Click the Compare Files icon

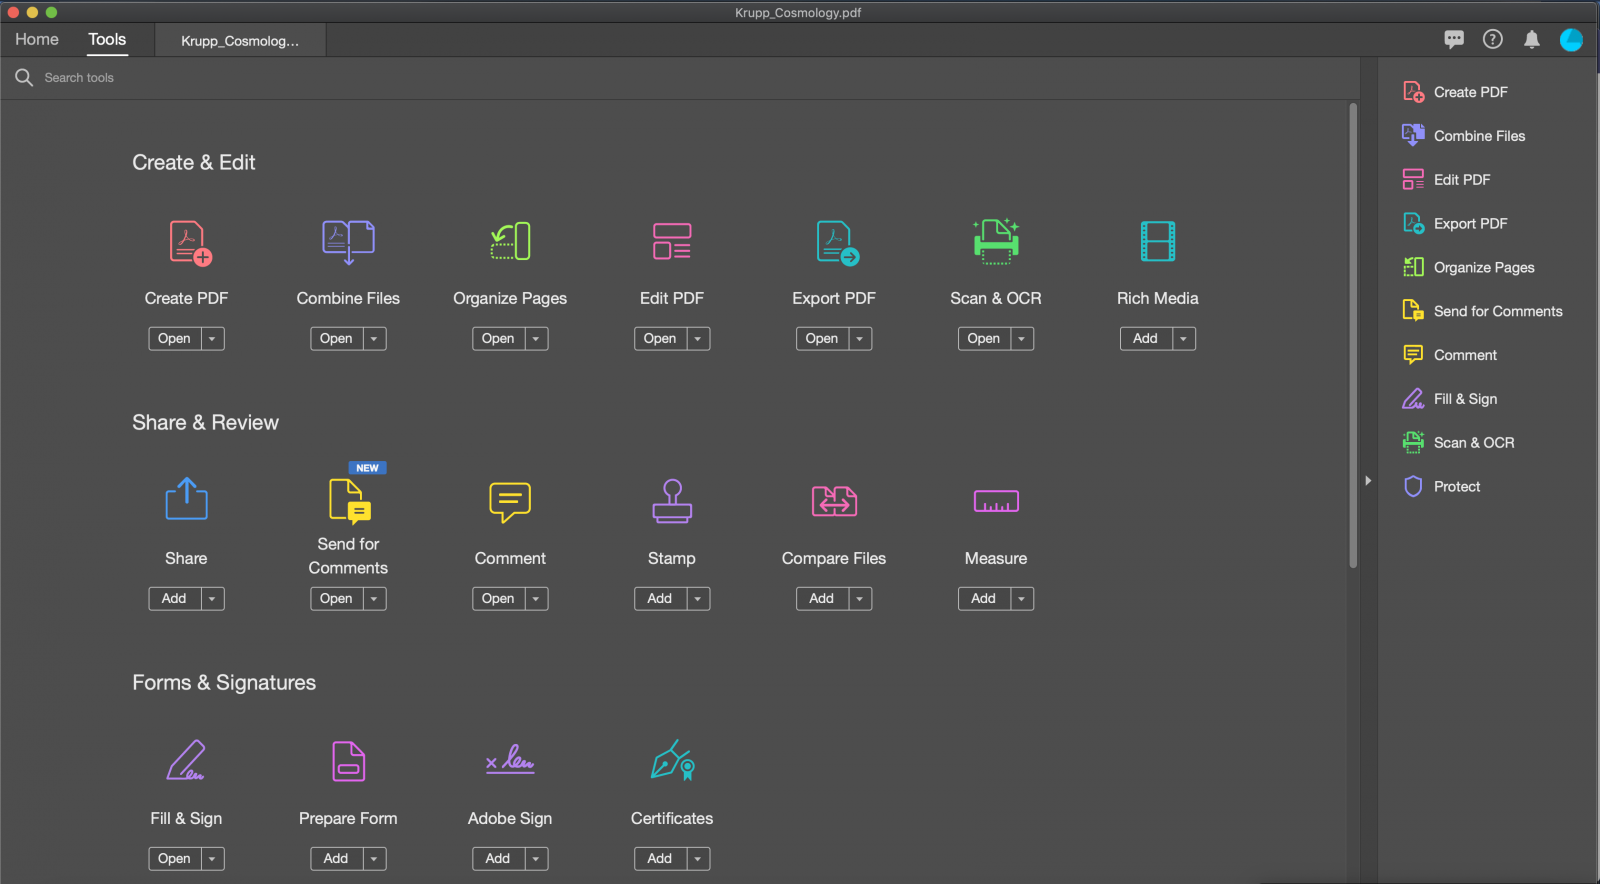tap(834, 501)
